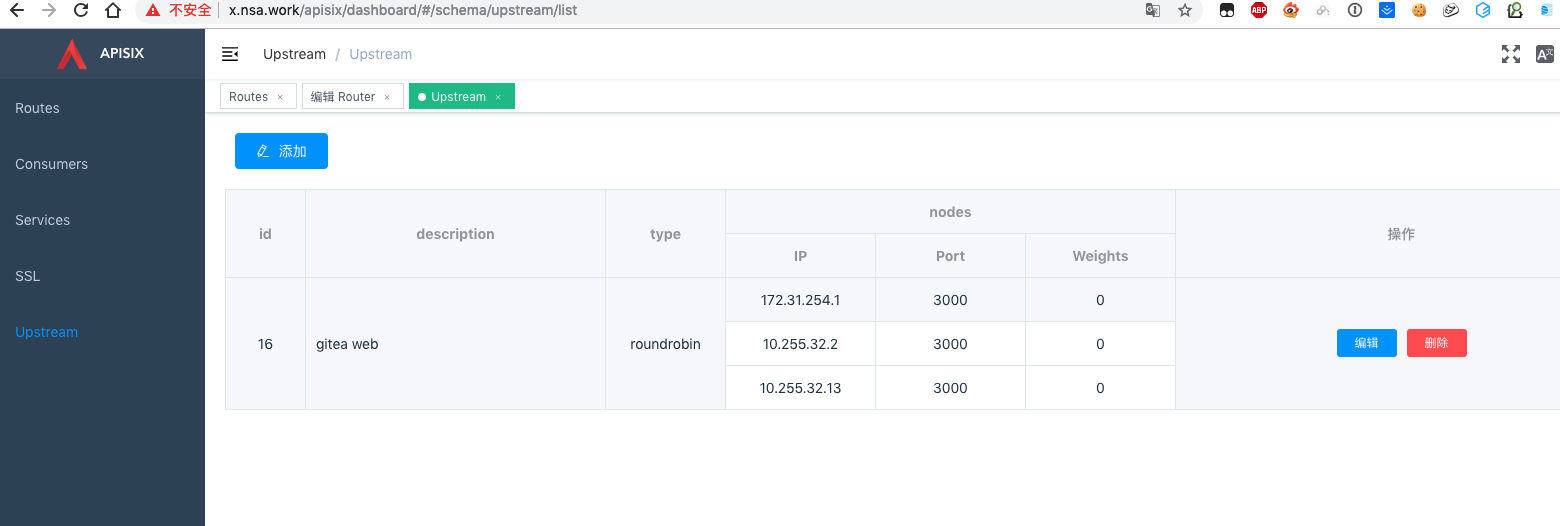Close the 编辑 Router tab
The width and height of the screenshot is (1560, 526).
coord(387,97)
